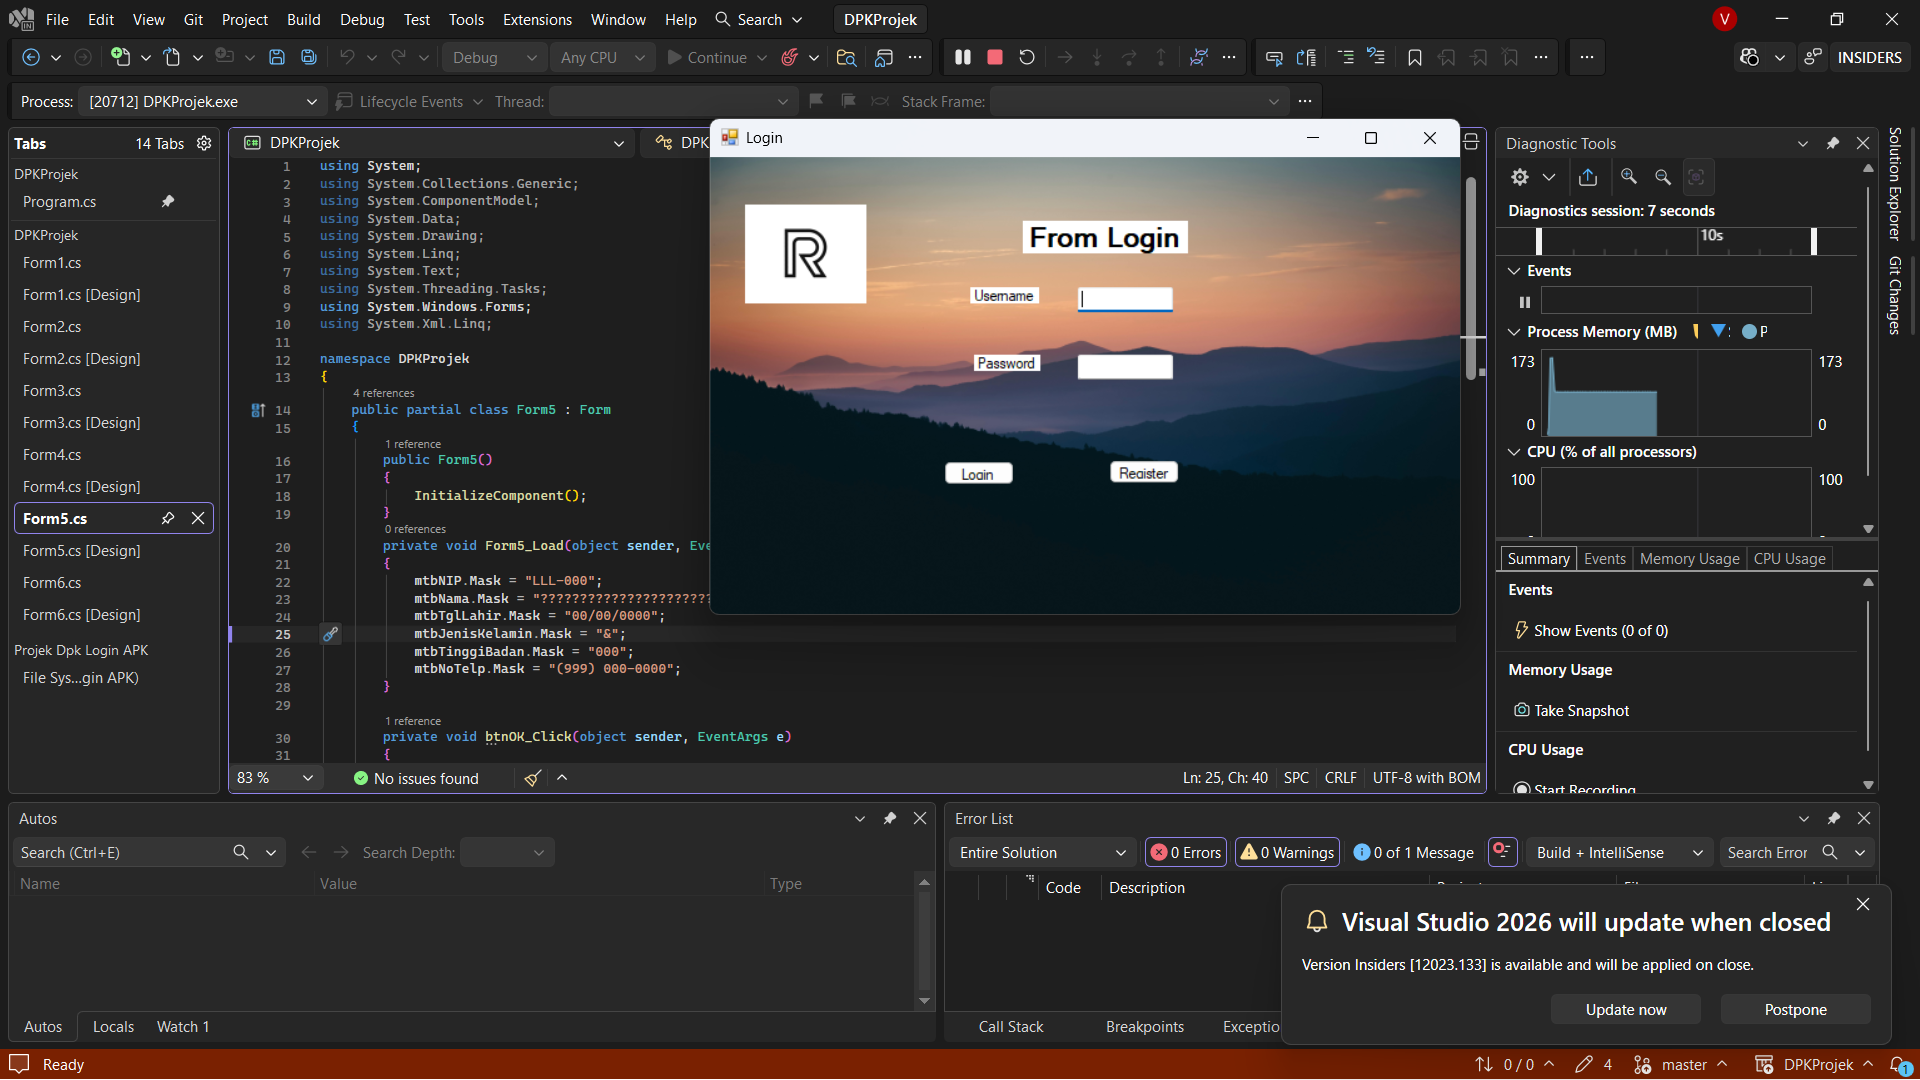Click the Password field in Login window
This screenshot has height=1080, width=1920.
pos(1125,367)
